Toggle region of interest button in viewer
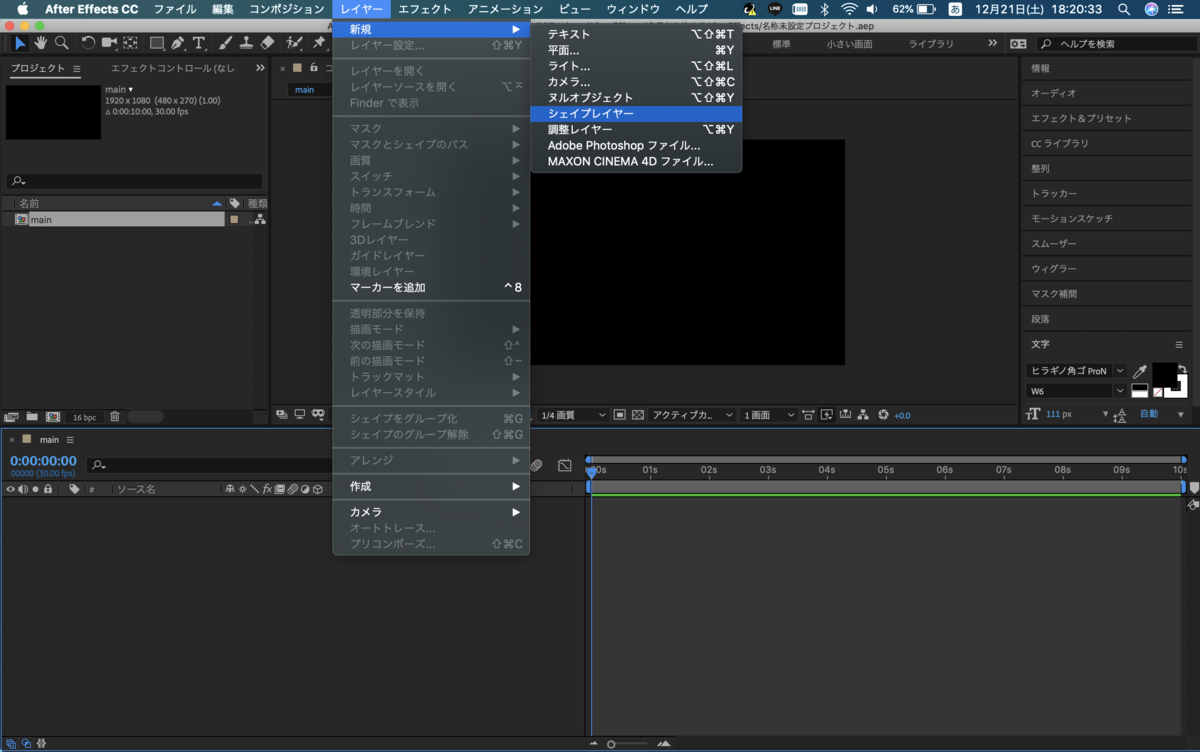 [x=619, y=415]
